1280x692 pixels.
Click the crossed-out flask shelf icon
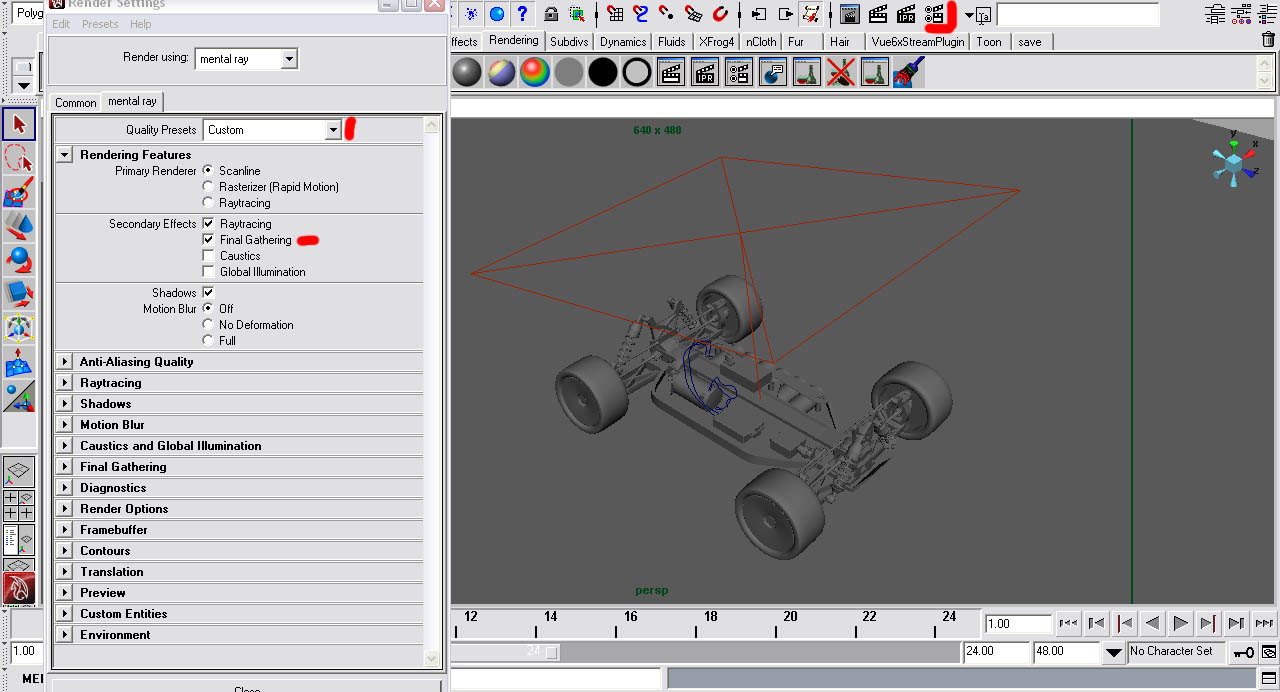coord(841,72)
